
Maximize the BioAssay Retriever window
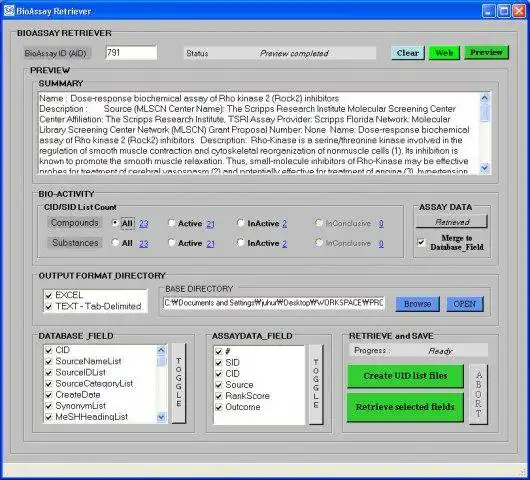point(504,11)
